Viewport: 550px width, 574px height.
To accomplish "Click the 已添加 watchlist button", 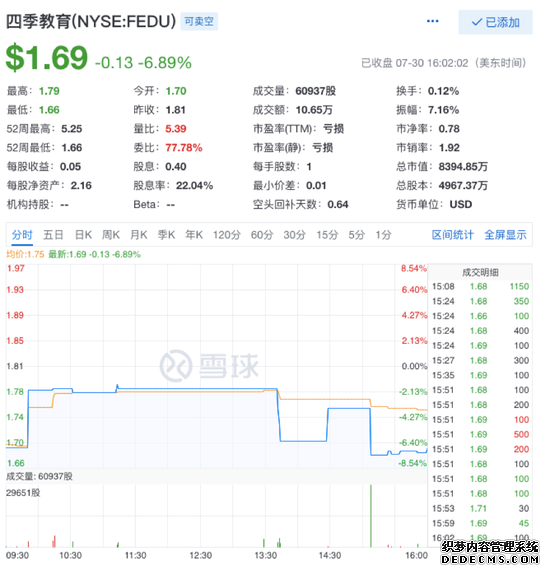I will (x=495, y=22).
